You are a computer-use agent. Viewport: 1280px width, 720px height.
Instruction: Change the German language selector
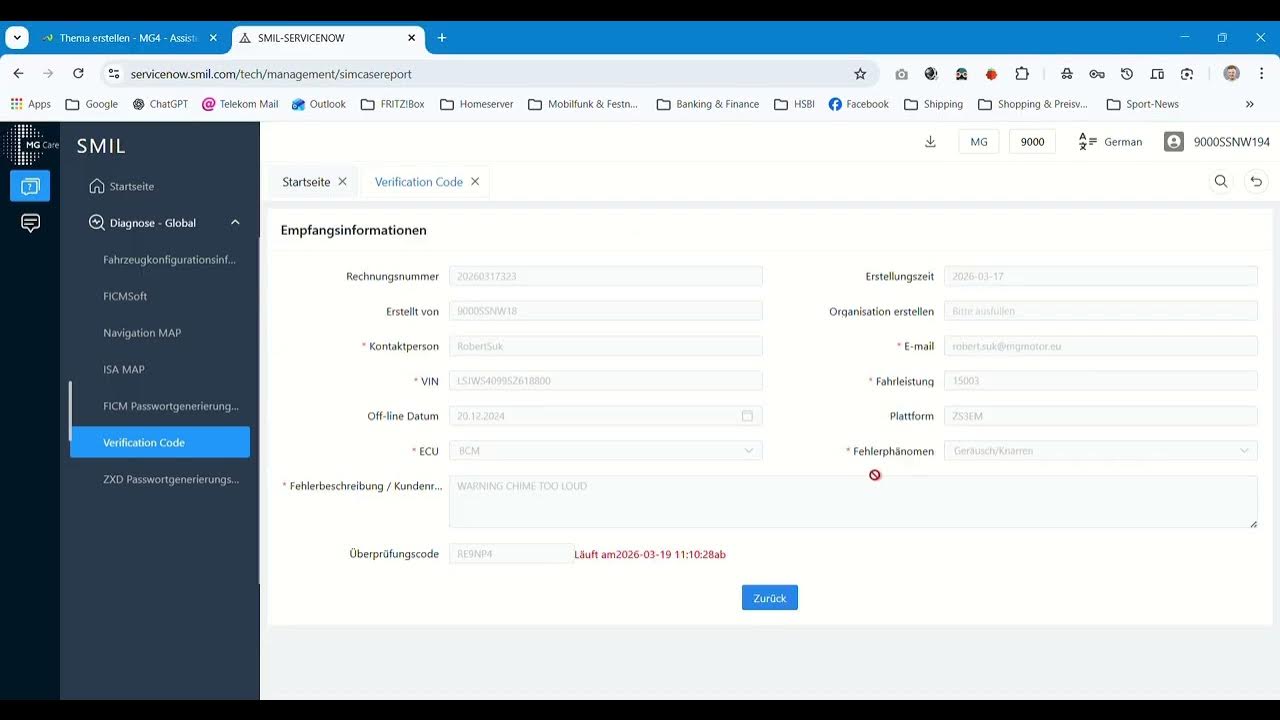(1110, 142)
